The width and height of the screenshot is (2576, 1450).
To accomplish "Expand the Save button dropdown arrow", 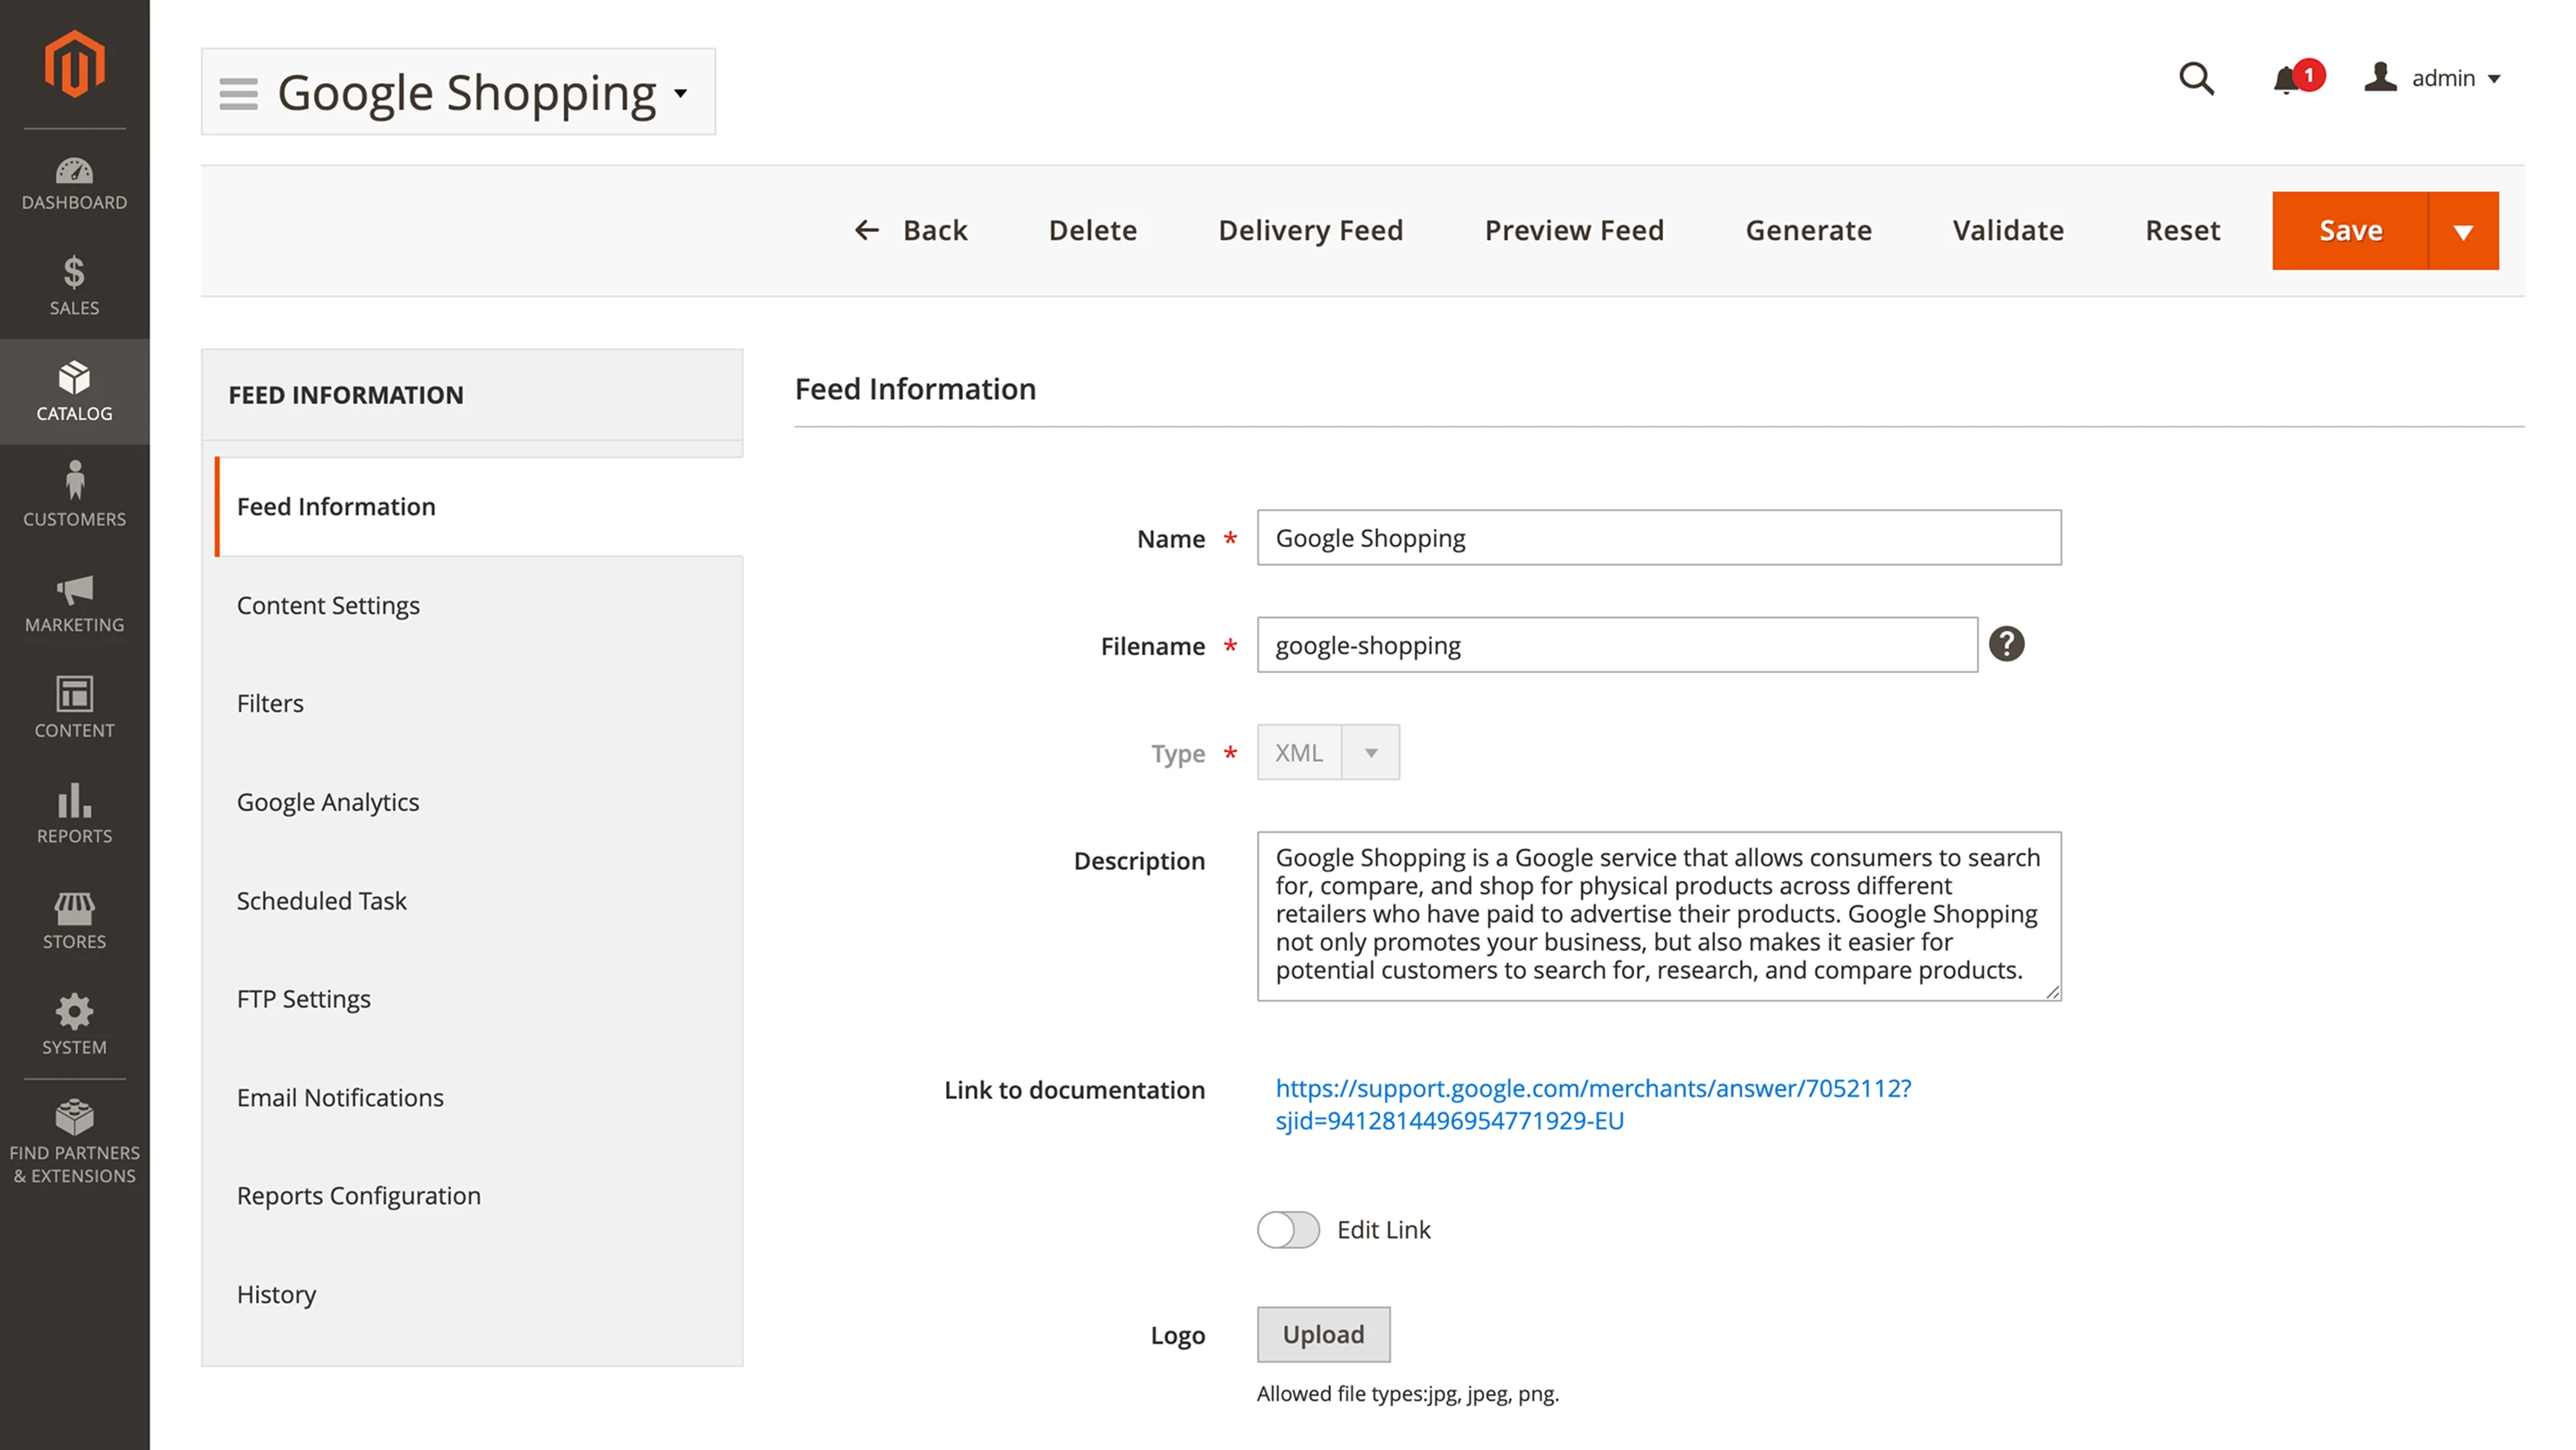I will [x=2463, y=231].
